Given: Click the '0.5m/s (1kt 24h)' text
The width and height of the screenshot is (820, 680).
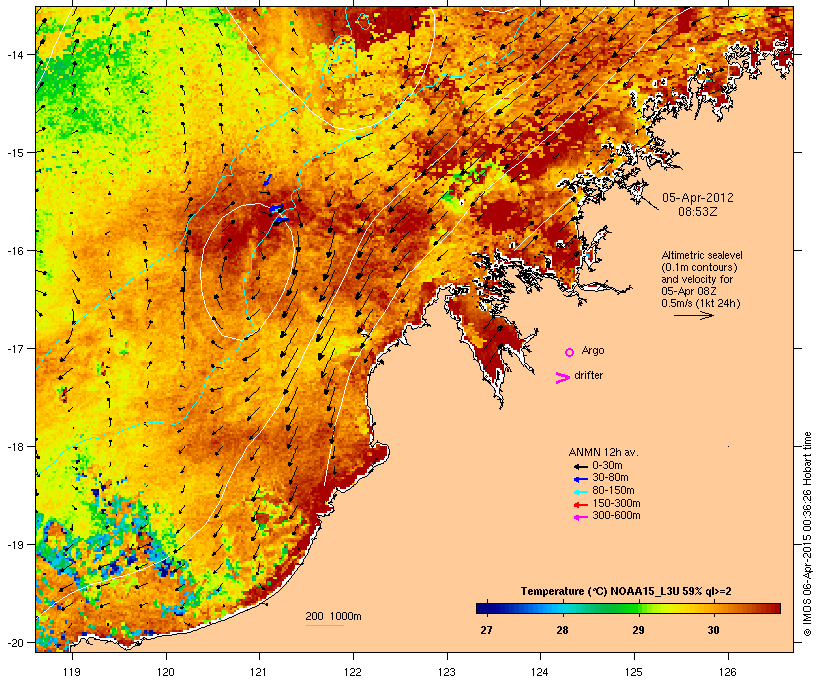Looking at the screenshot, I should [701, 303].
